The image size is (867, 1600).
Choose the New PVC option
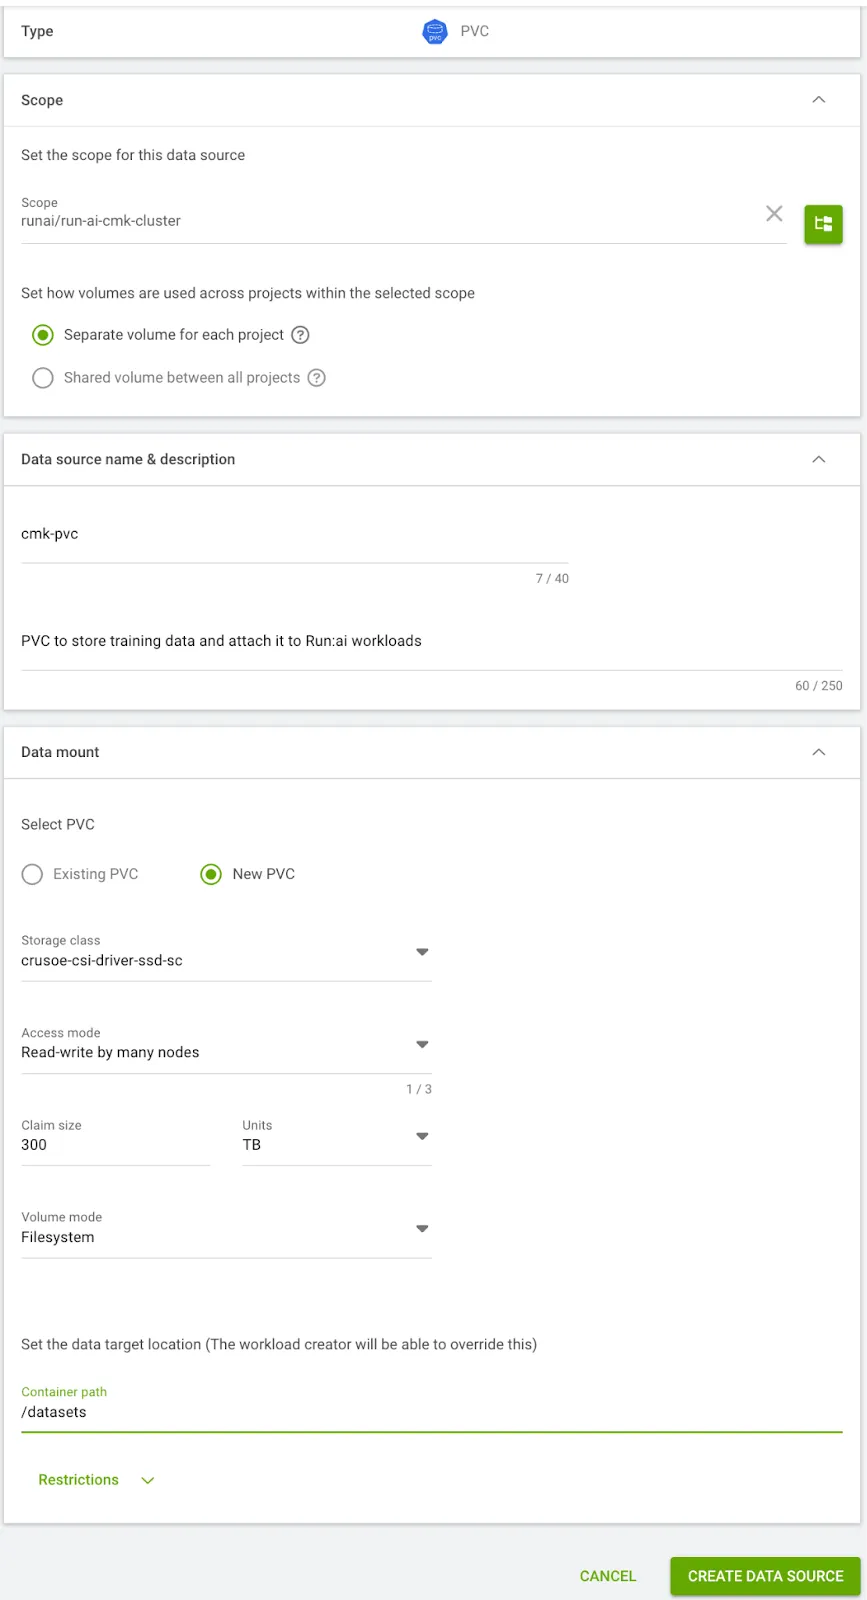pyautogui.click(x=211, y=874)
